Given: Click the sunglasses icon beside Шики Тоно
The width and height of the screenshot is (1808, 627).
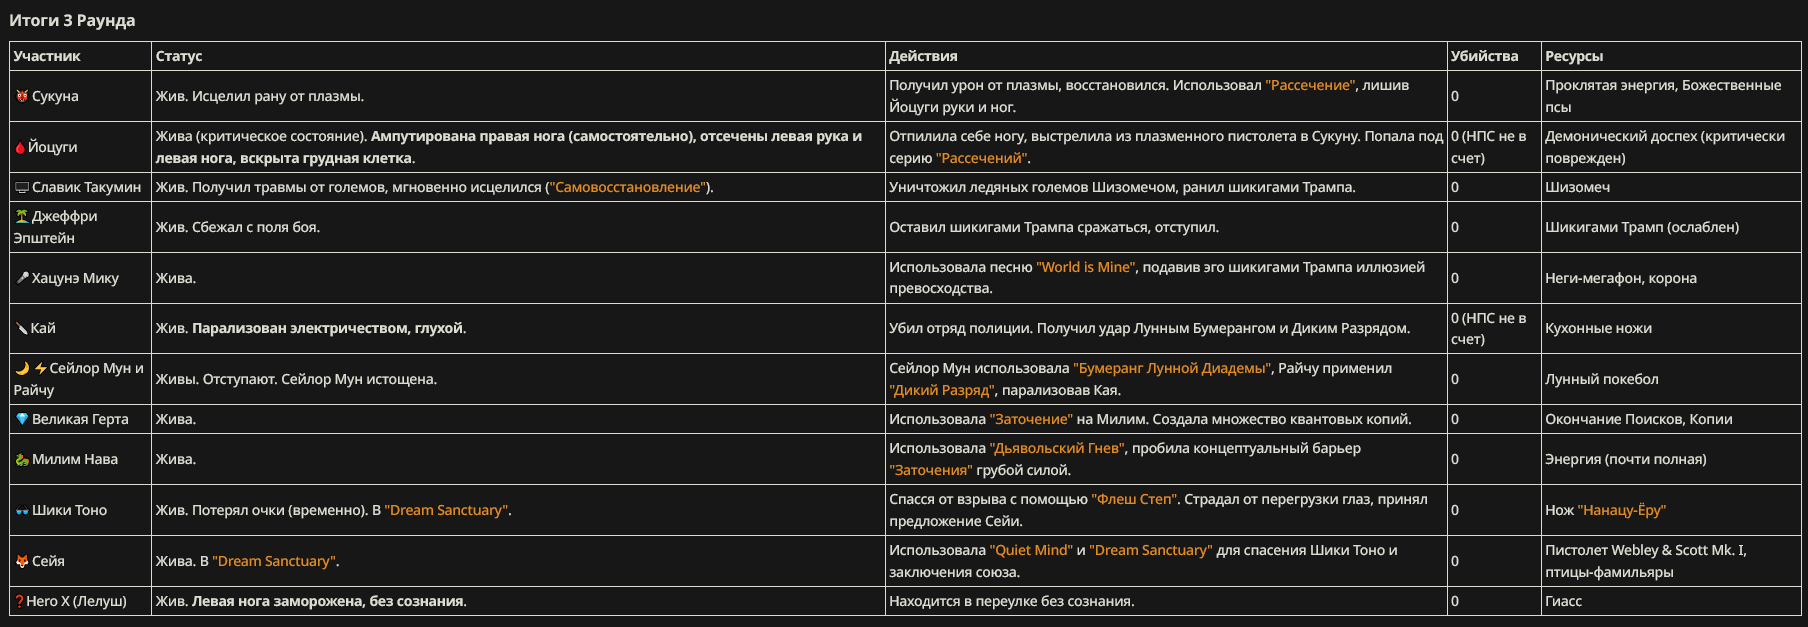Looking at the screenshot, I should (x=22, y=510).
